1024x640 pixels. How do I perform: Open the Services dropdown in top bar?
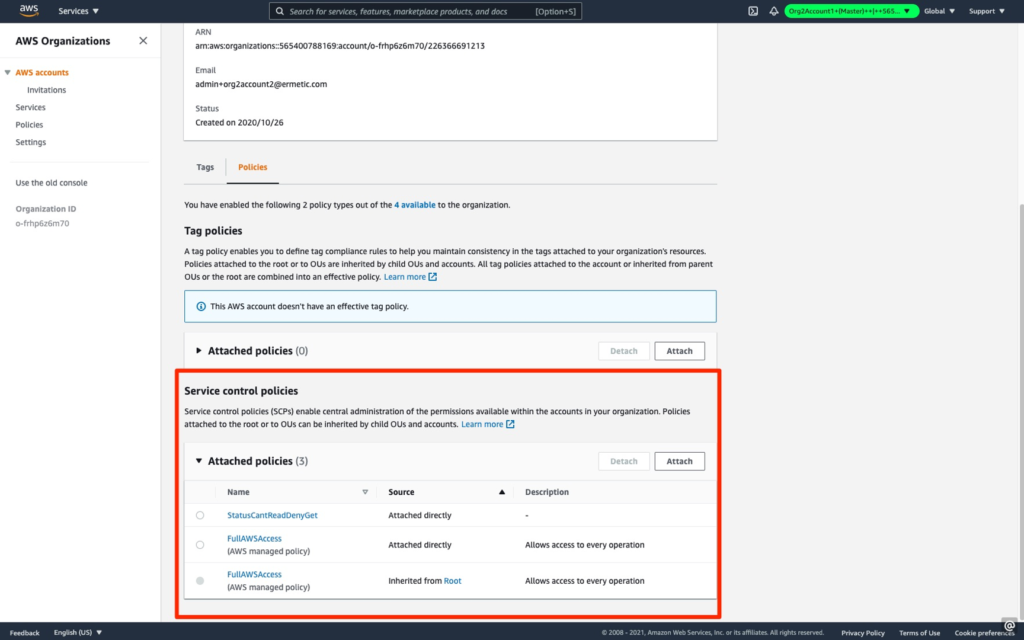tap(78, 11)
